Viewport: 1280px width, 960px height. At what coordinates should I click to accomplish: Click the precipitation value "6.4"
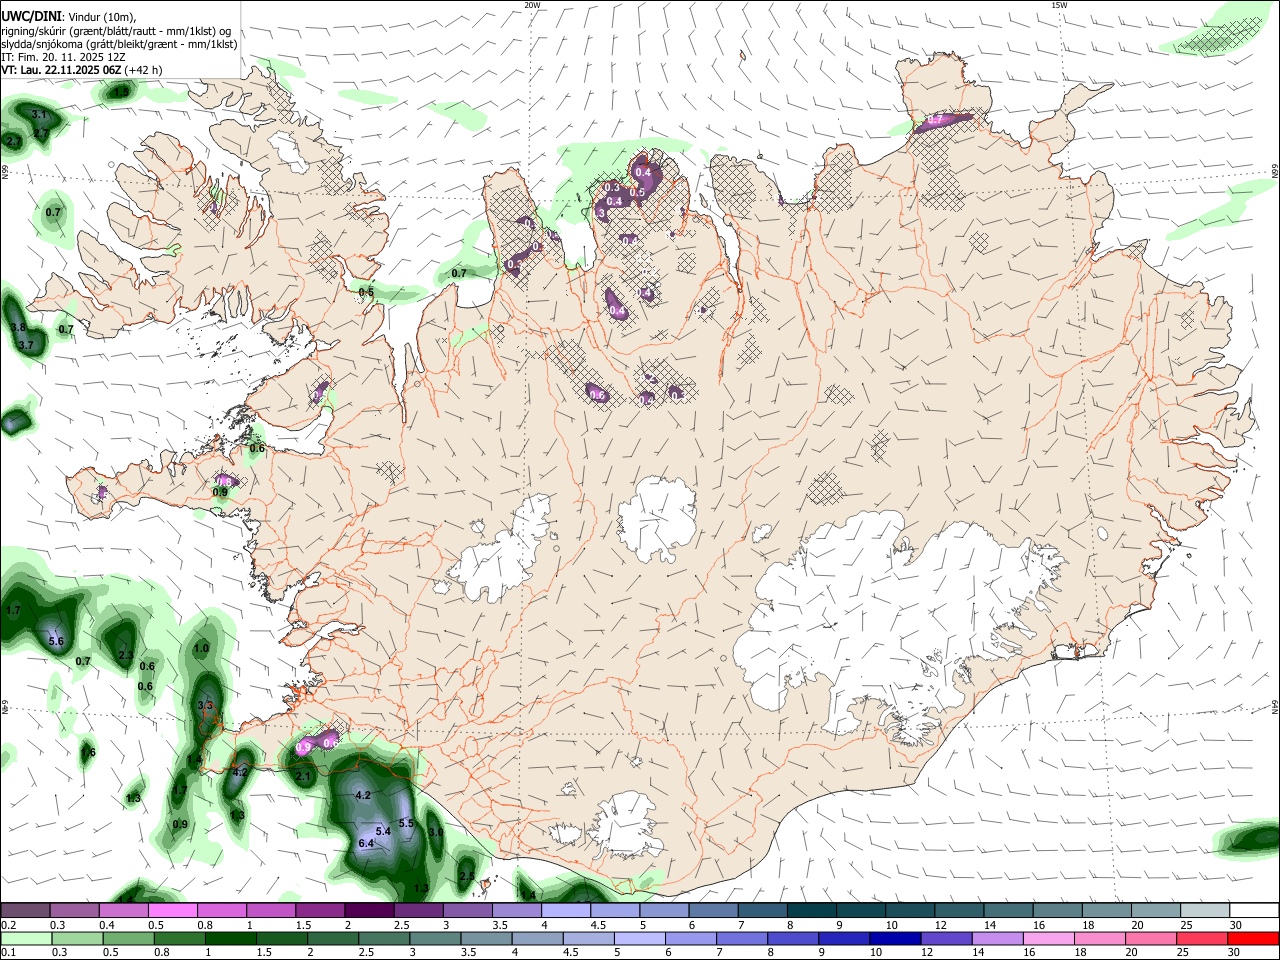[366, 844]
